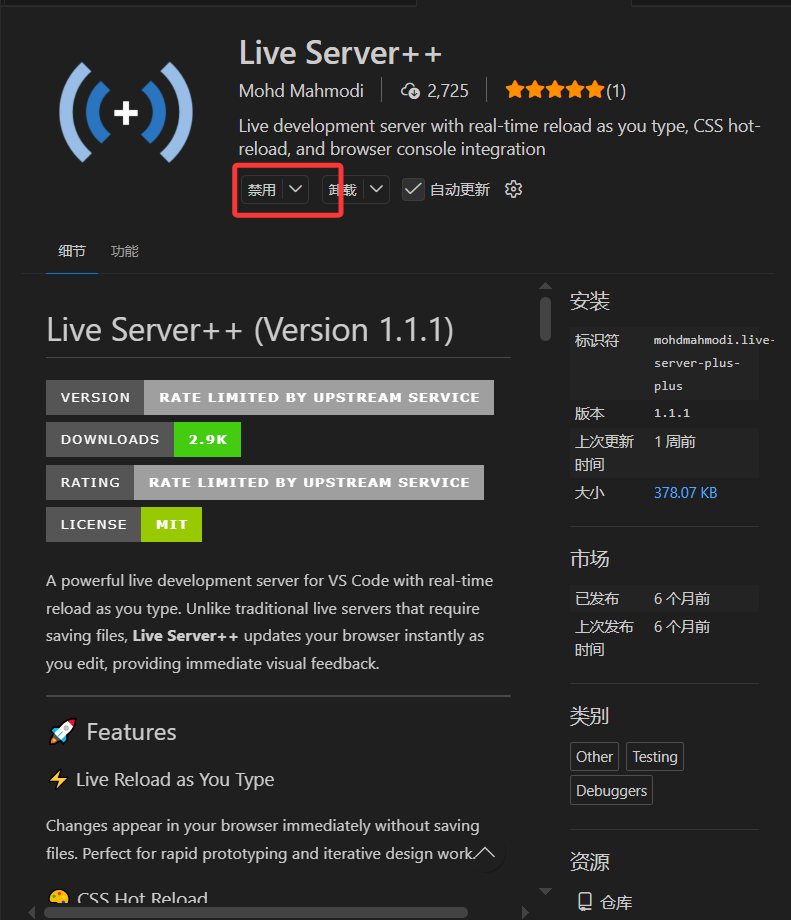Click the five-star rating
Screen dimensions: 791x920
pos(554,91)
